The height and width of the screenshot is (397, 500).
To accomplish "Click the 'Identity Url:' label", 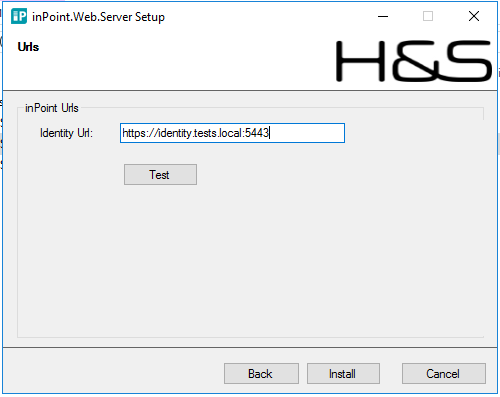I will click(x=66, y=133).
